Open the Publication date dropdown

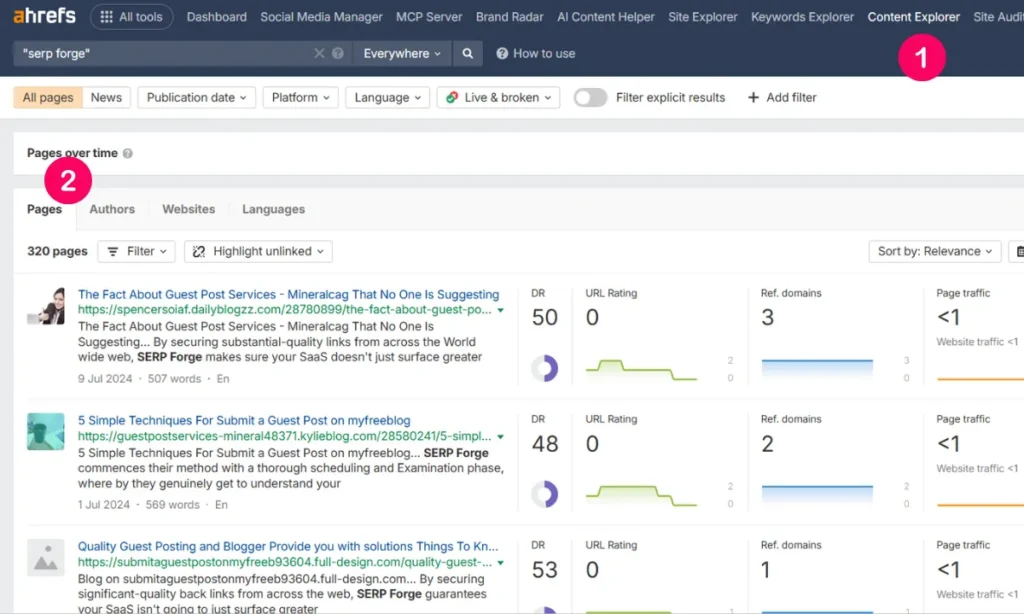197,98
